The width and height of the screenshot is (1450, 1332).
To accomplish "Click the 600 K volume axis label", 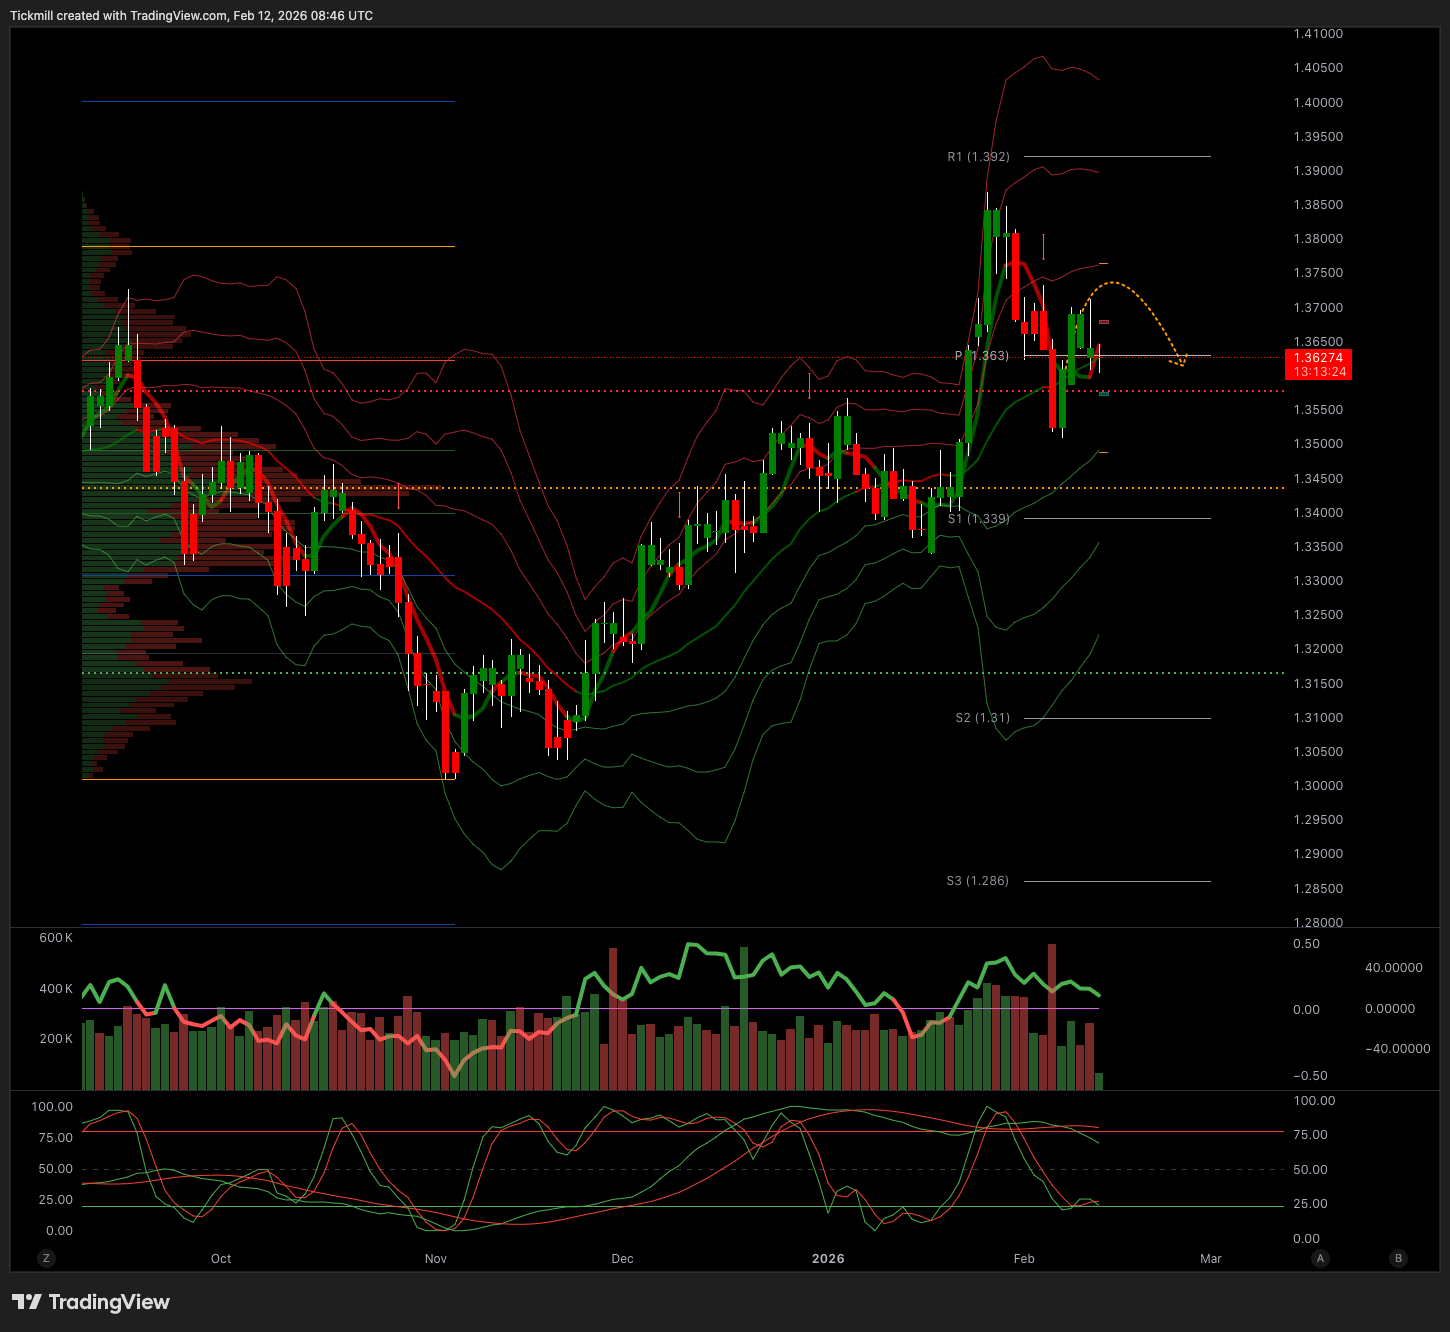I will coord(56,938).
